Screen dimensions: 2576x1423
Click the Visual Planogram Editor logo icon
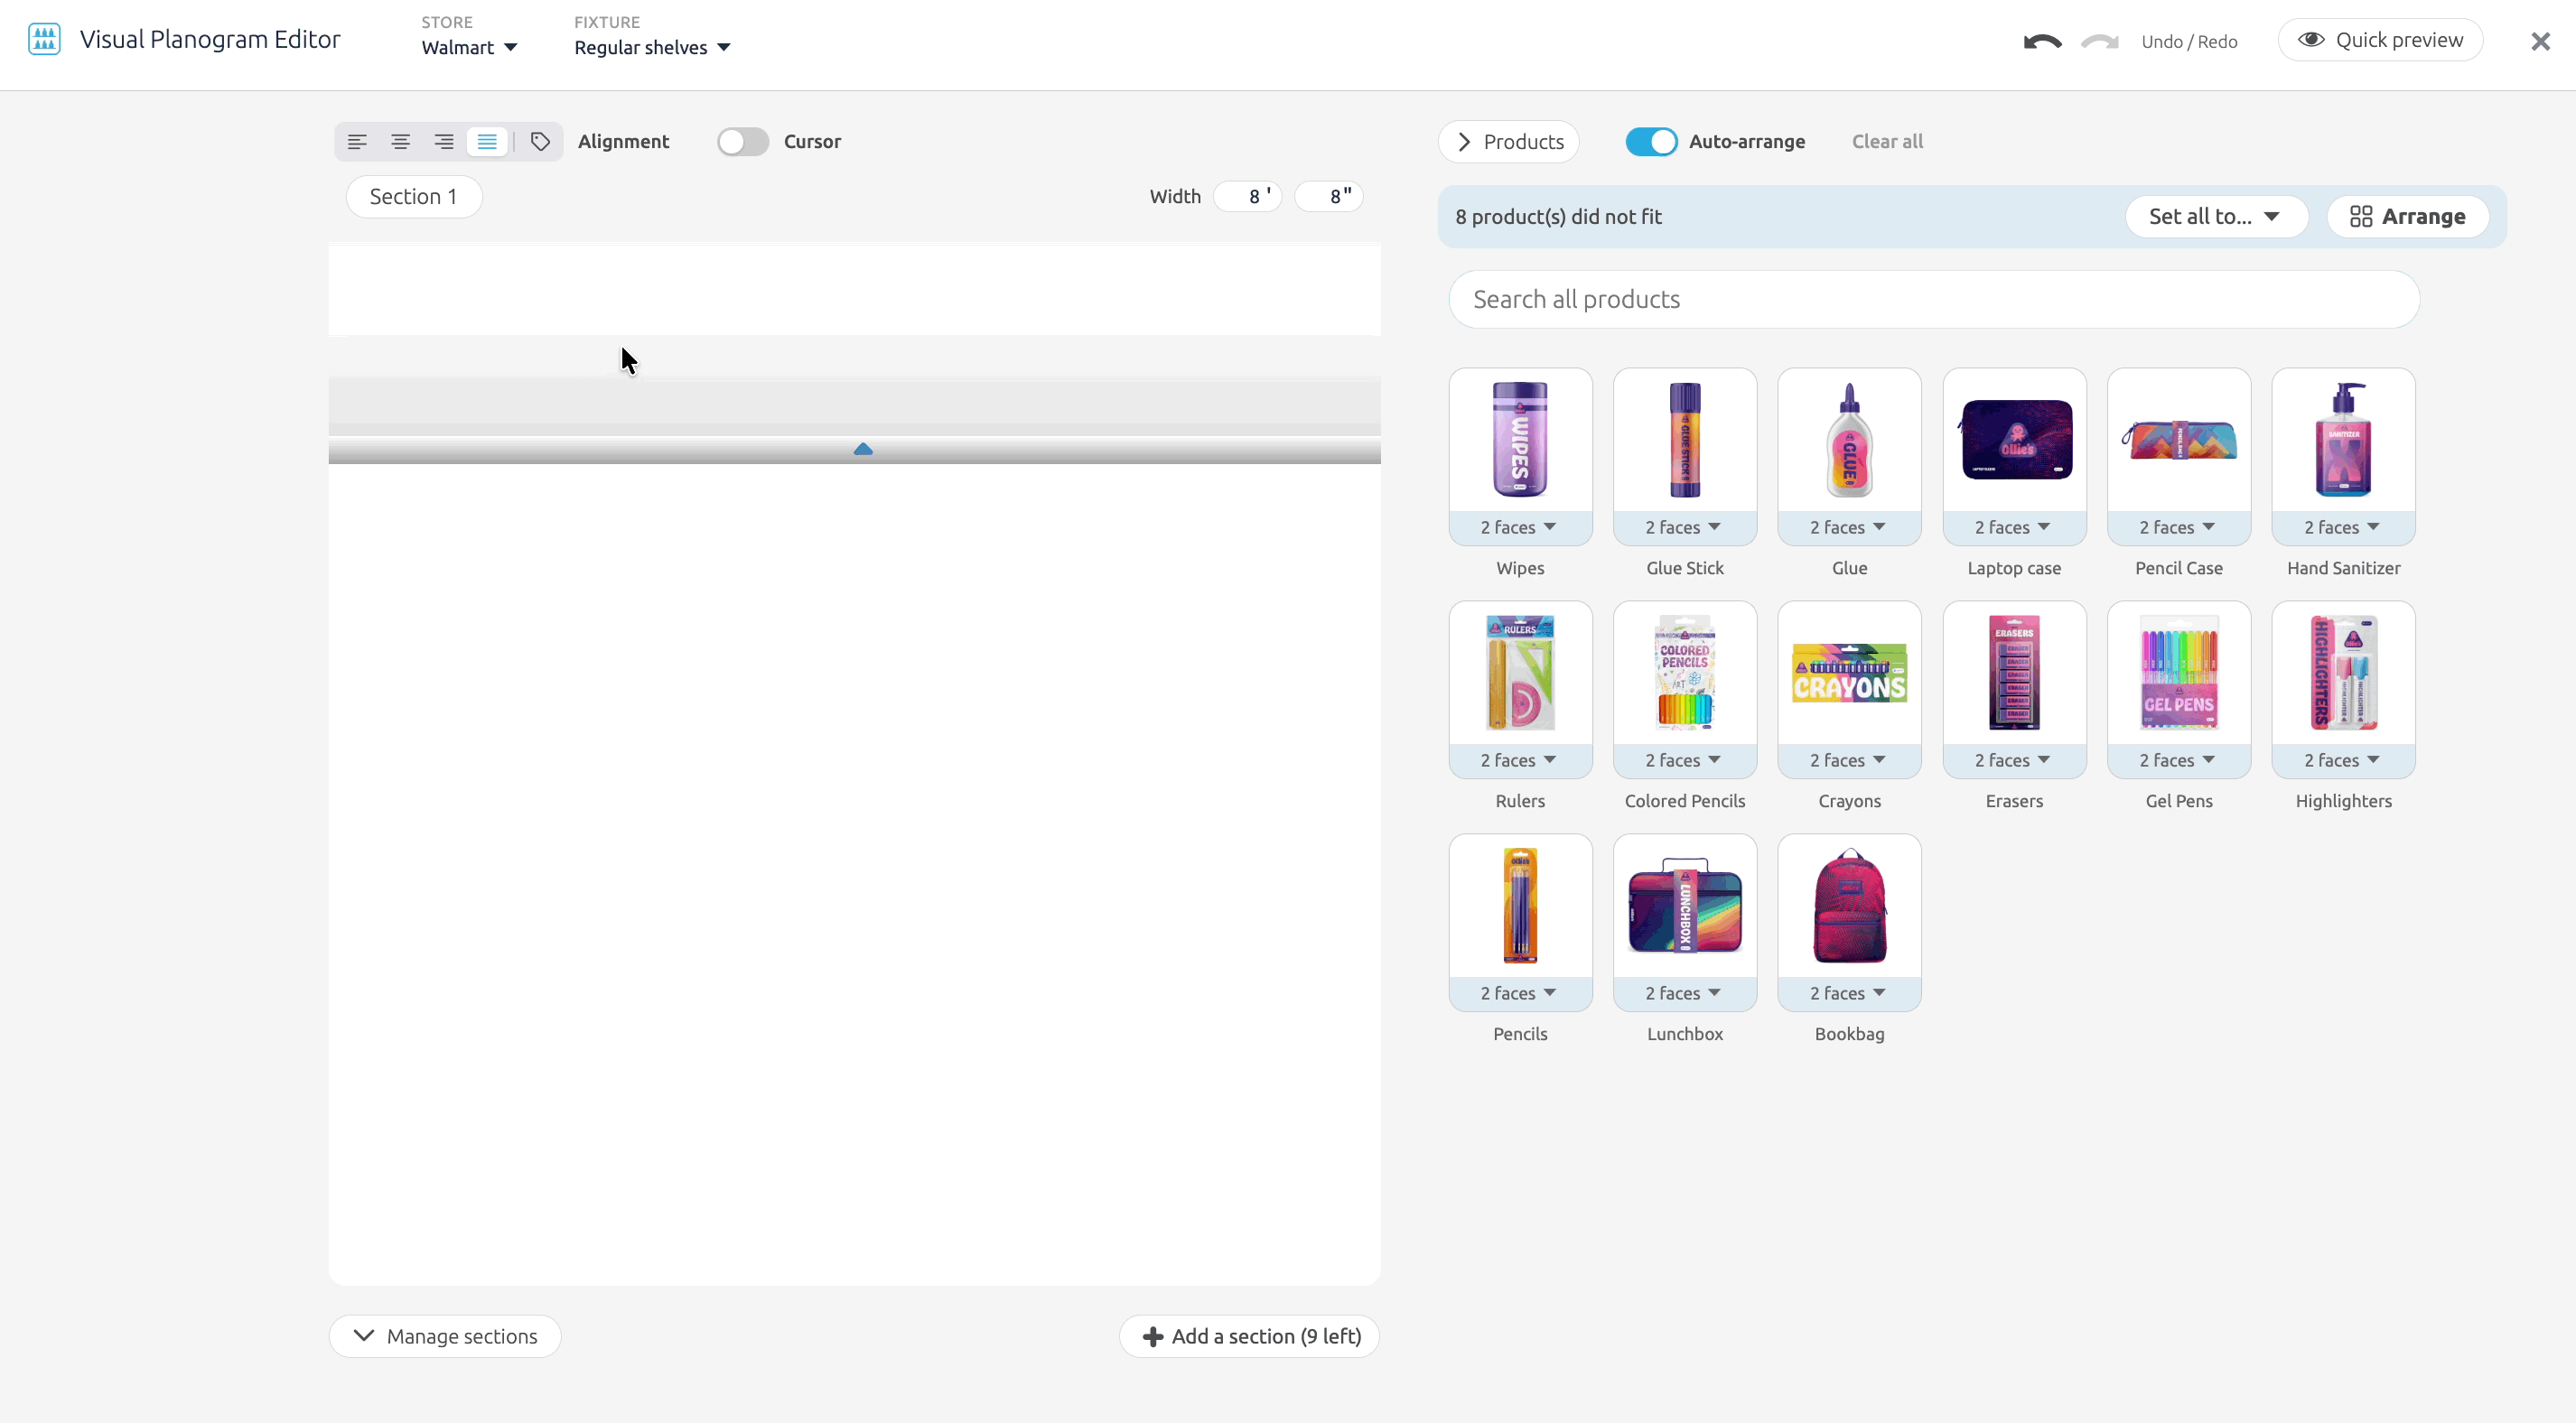coord(44,40)
